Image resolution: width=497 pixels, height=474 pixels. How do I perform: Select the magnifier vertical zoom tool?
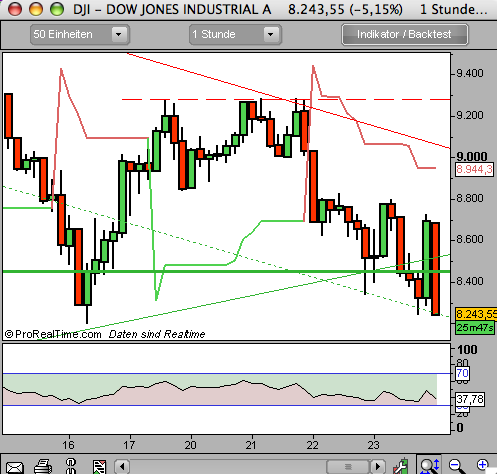click(x=429, y=465)
